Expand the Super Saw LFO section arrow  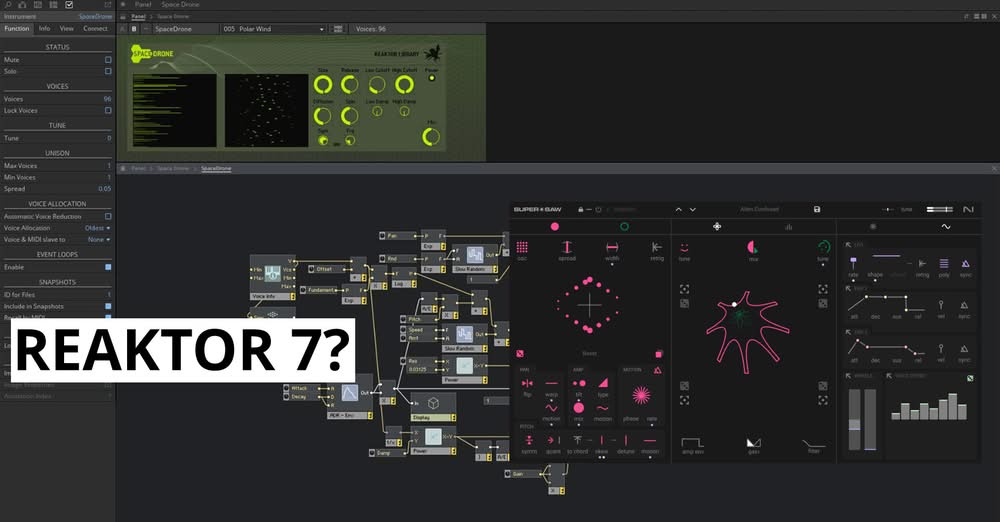click(848, 244)
